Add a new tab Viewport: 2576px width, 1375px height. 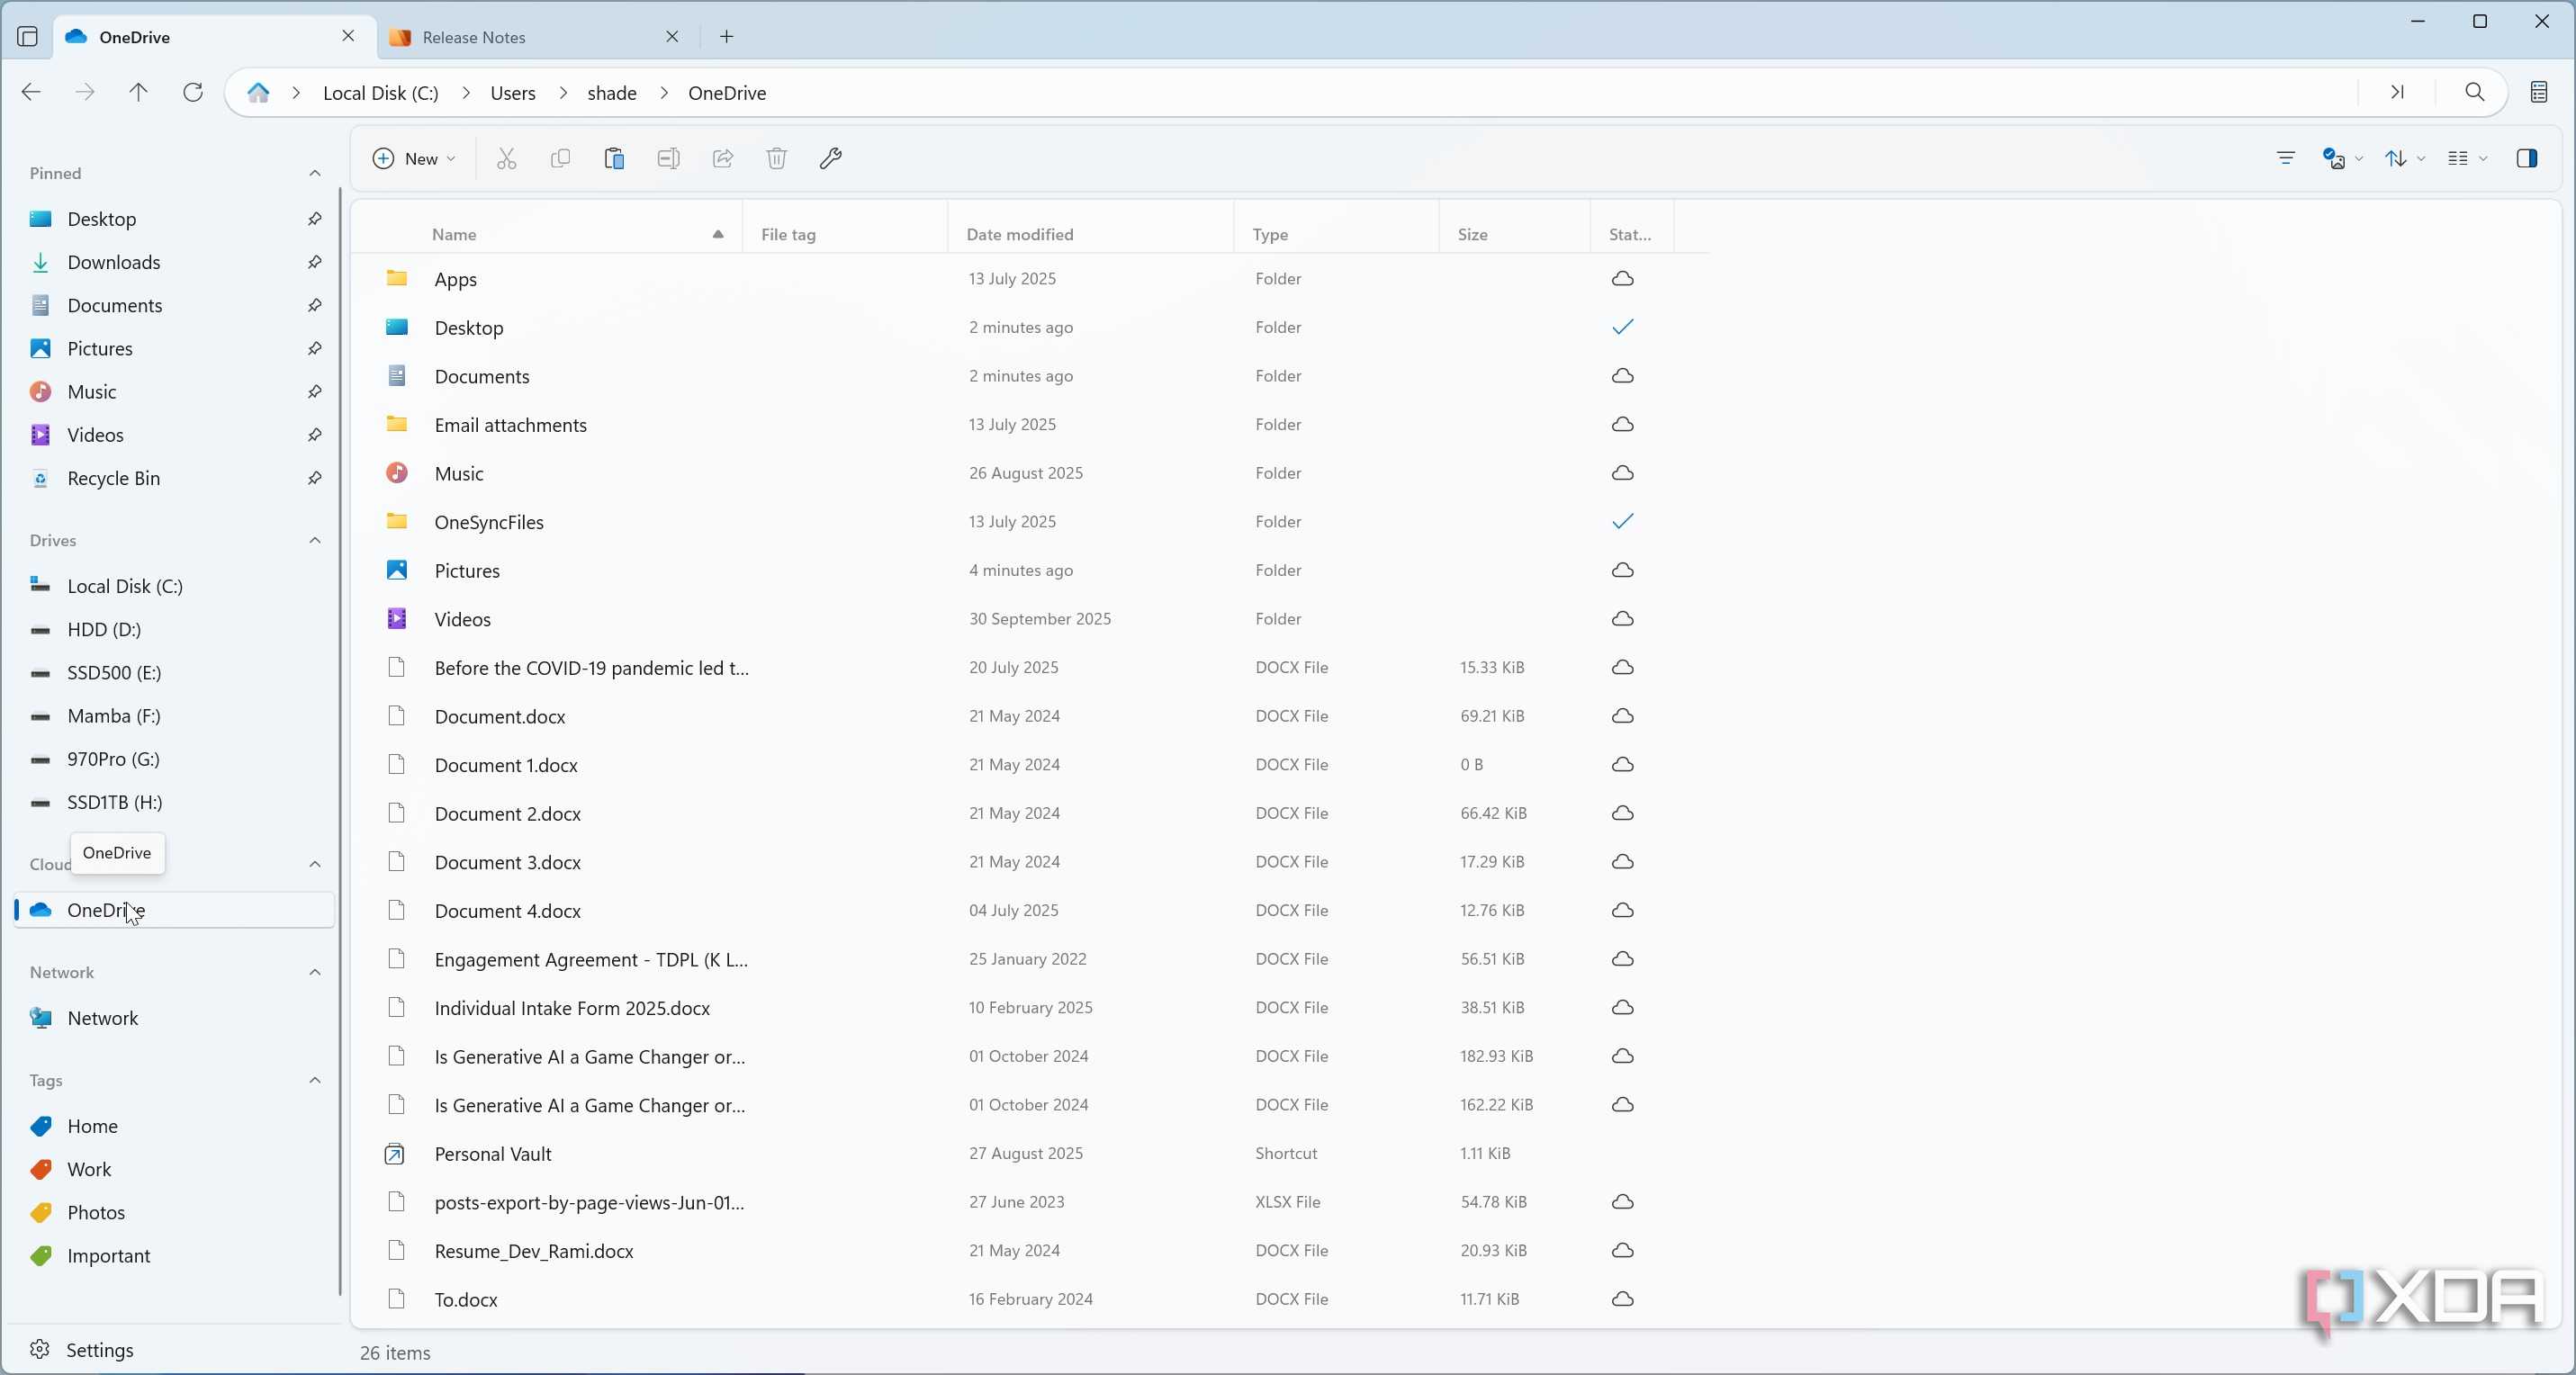point(727,37)
